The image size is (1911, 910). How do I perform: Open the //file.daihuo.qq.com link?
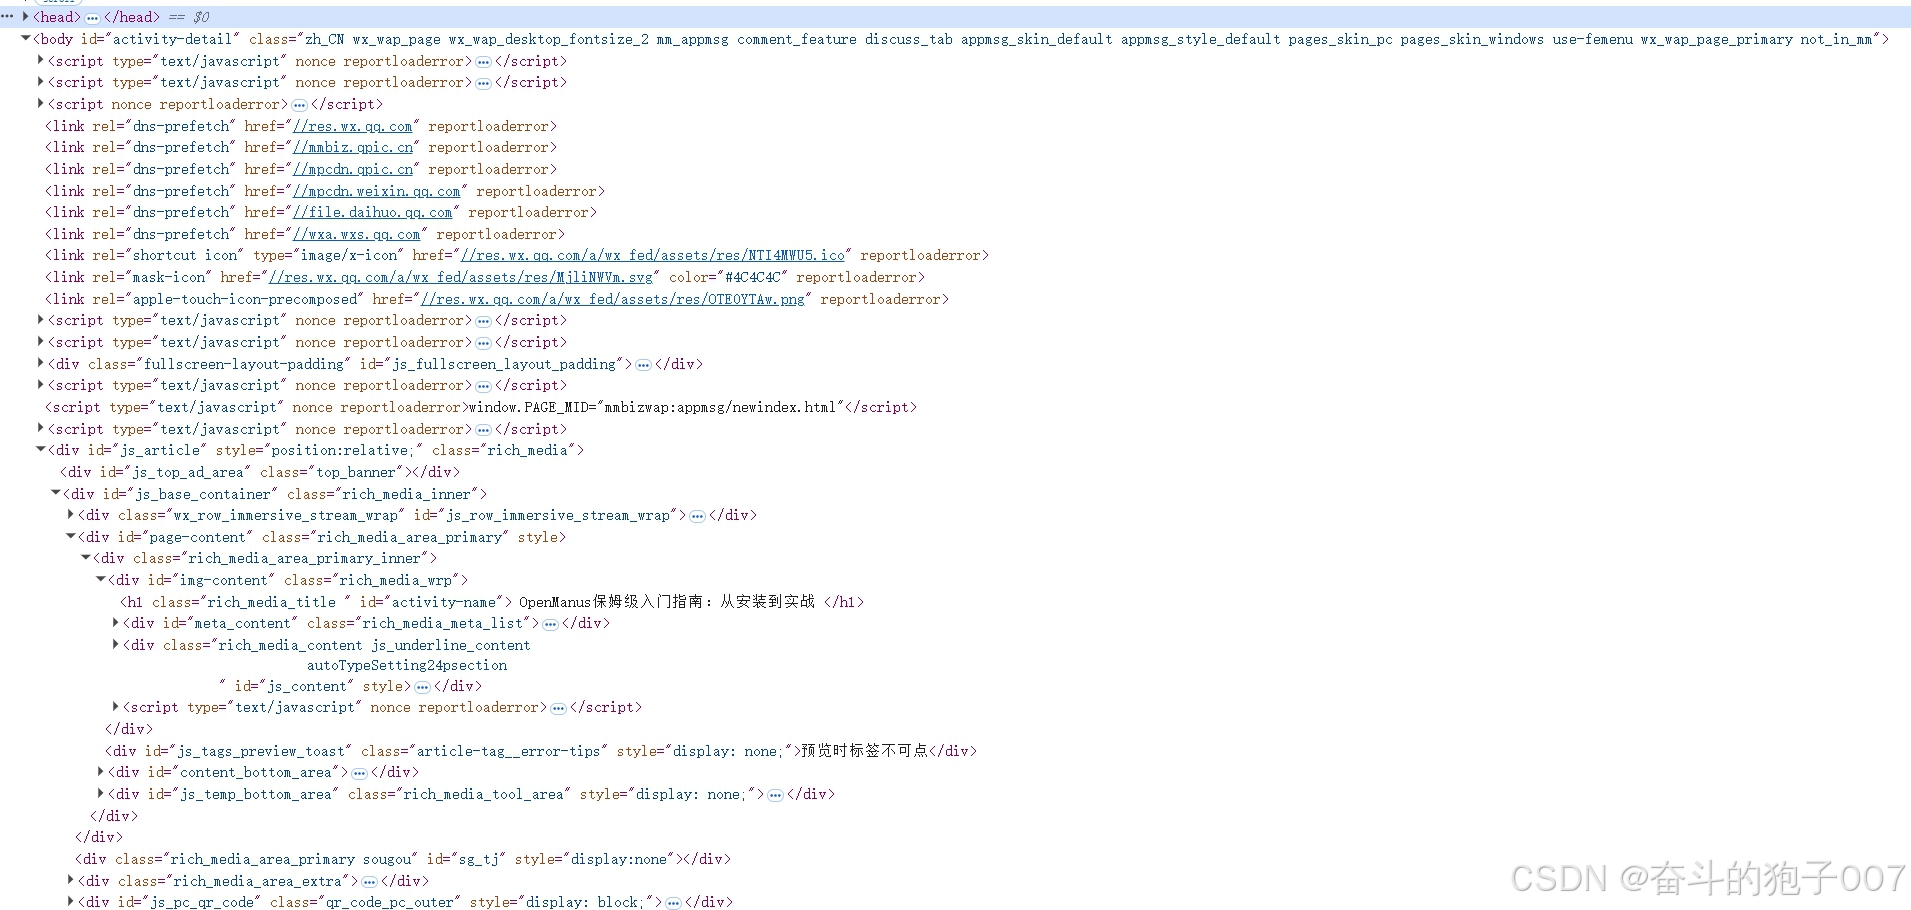coord(372,212)
